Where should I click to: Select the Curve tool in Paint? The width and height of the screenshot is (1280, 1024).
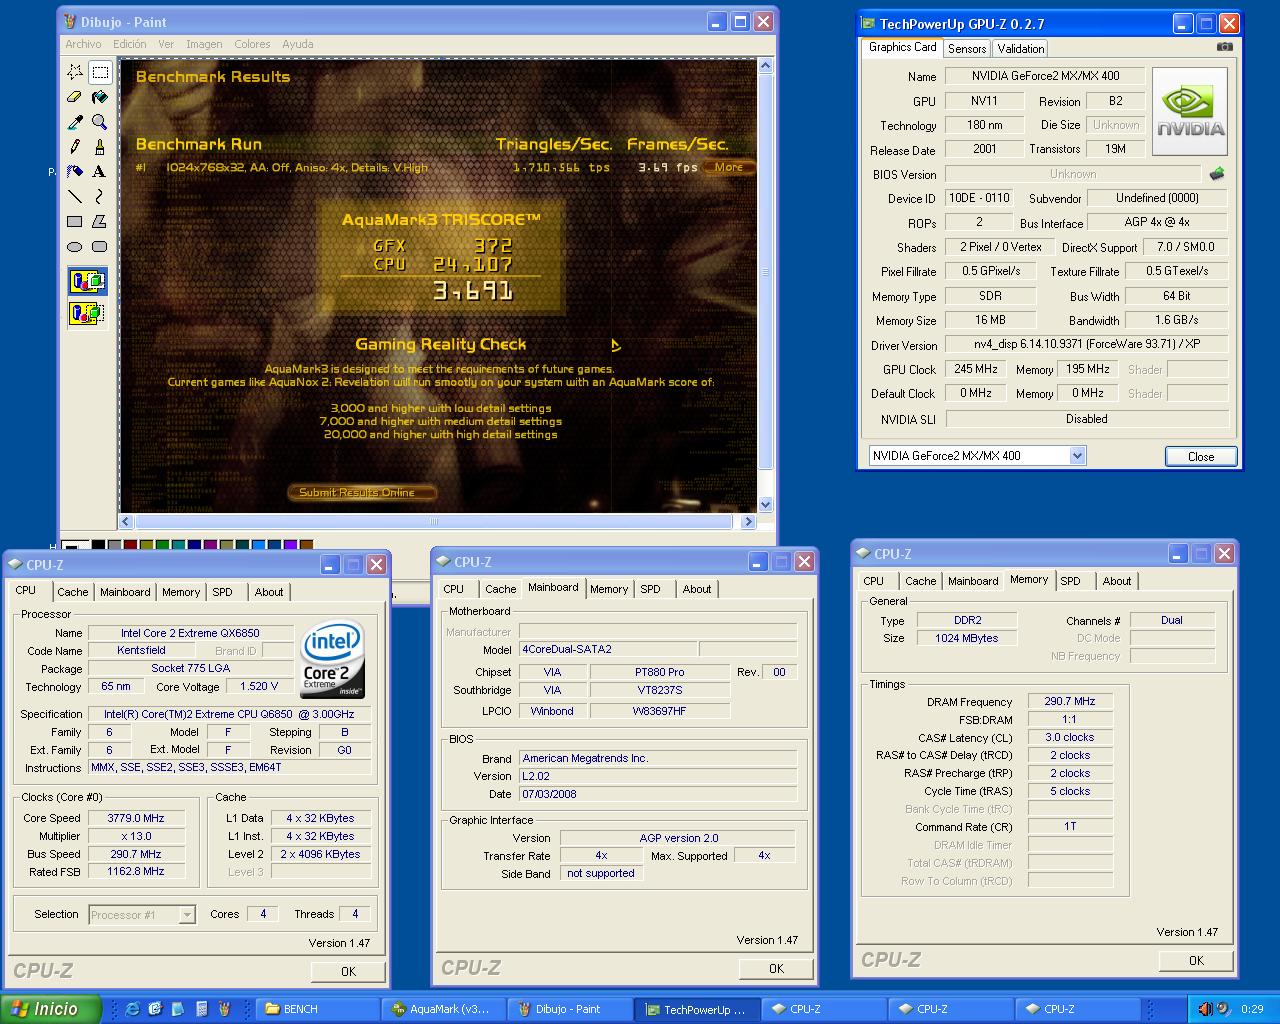pyautogui.click(x=100, y=197)
